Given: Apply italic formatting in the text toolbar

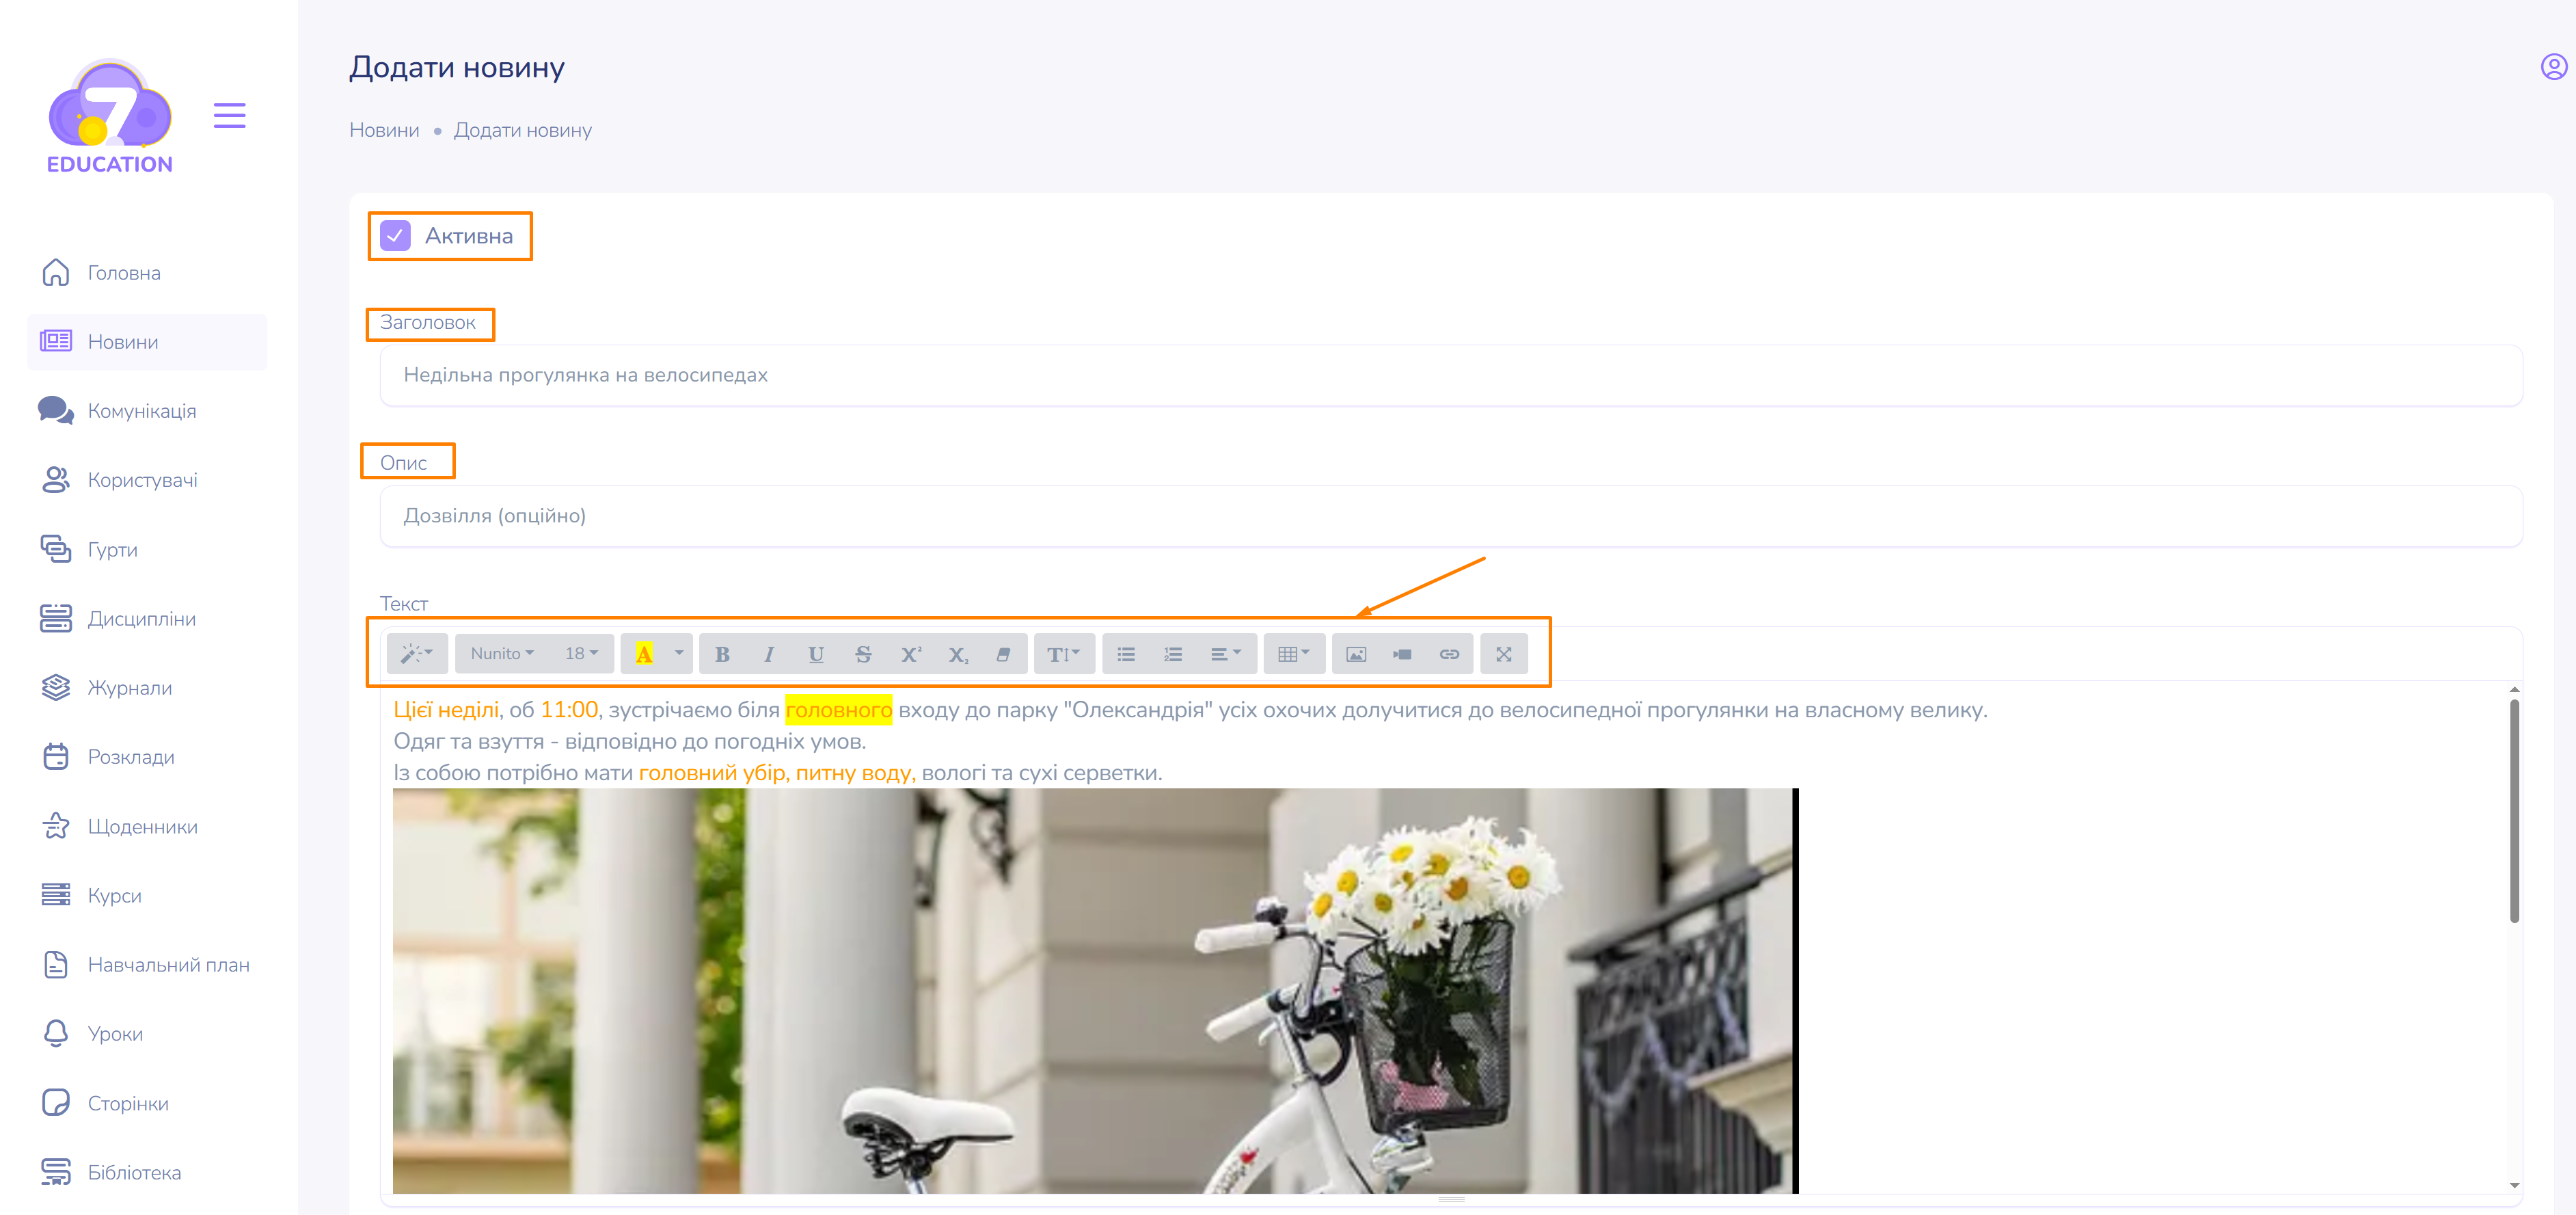Looking at the screenshot, I should tap(769, 654).
